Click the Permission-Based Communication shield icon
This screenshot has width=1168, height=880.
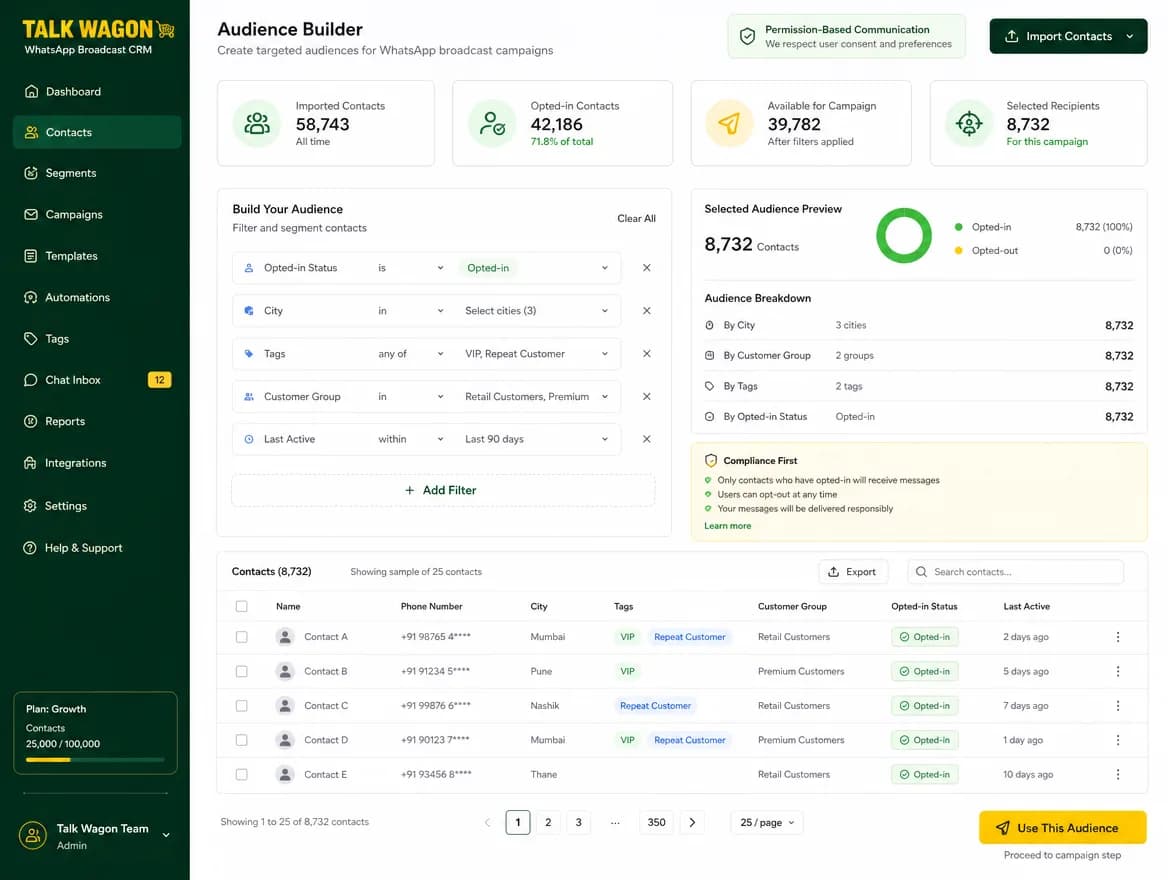(747, 36)
